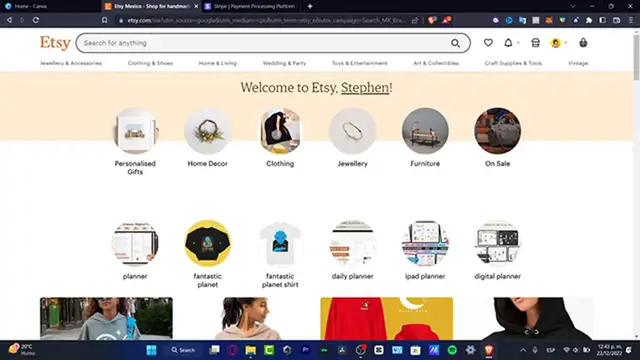640x360 pixels.
Task: Open the Craft Supplies & Tools menu
Action: (513, 63)
